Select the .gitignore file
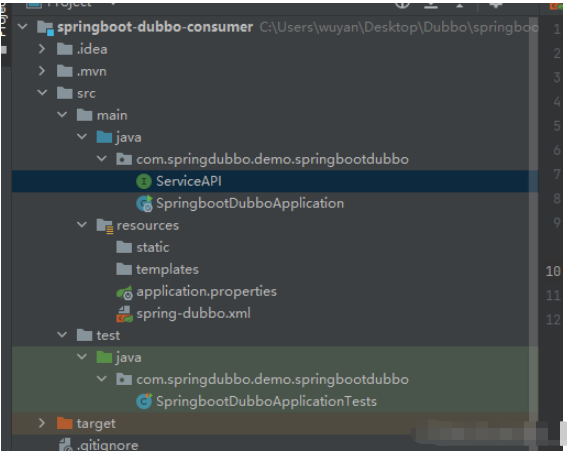 pyautogui.click(x=108, y=446)
